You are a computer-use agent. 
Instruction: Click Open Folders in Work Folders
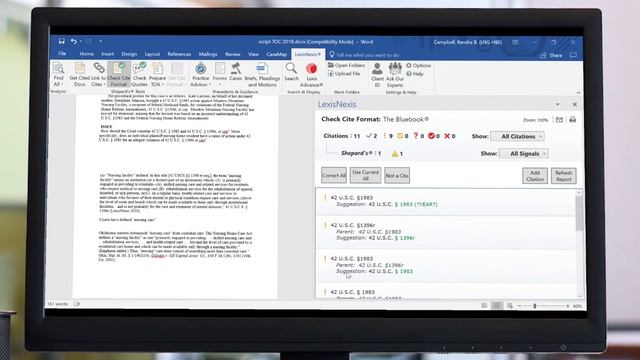347,65
